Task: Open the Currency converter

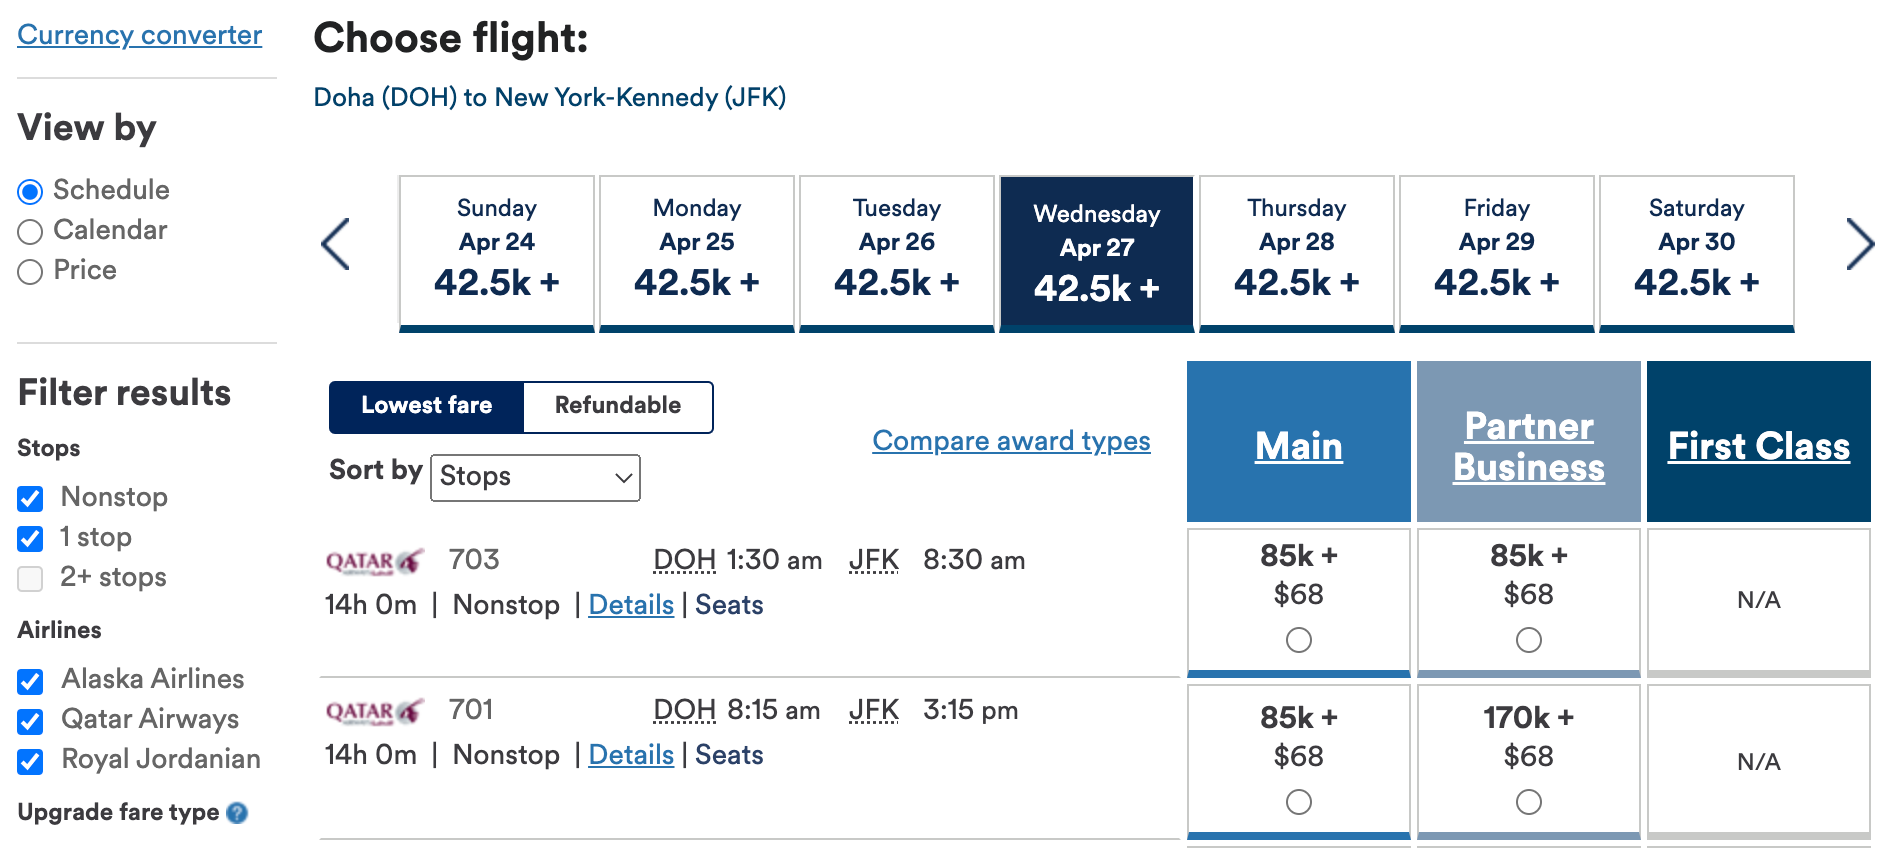Action: click(x=139, y=34)
